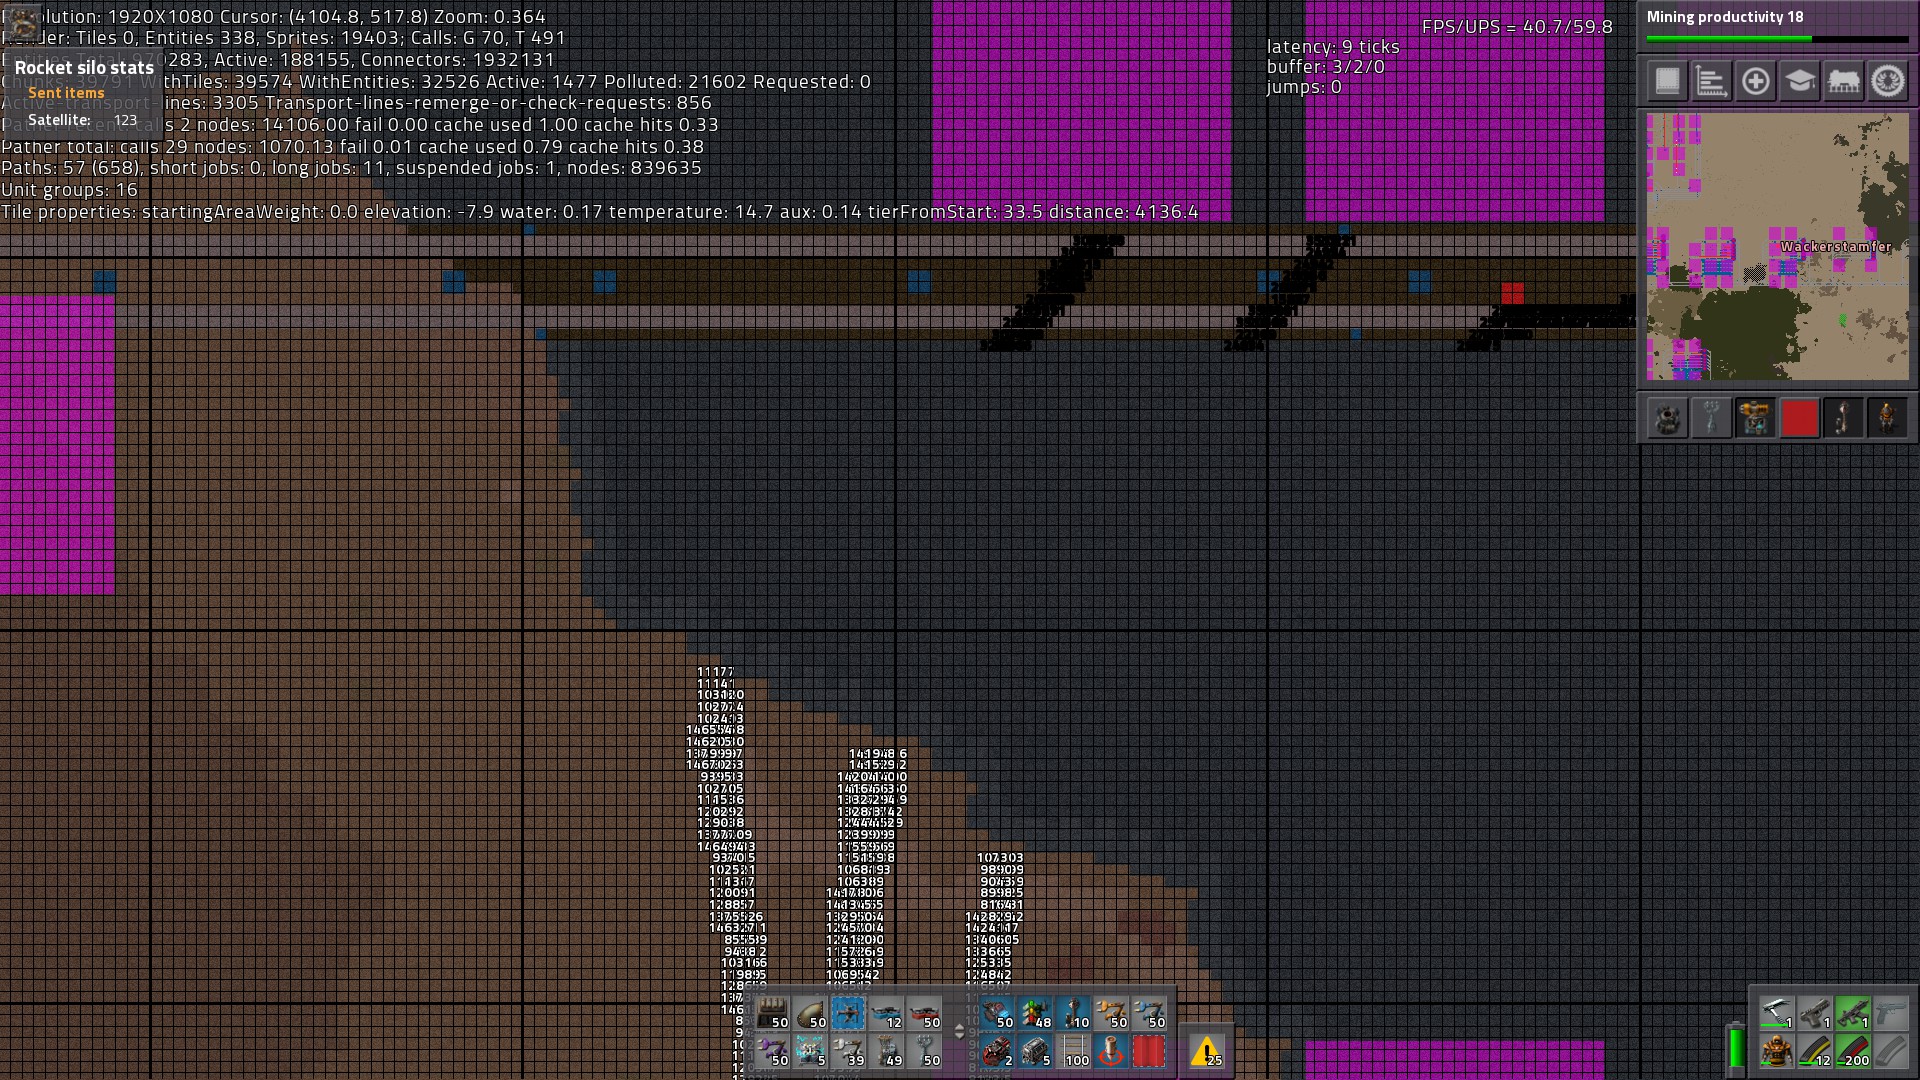This screenshot has width=1920, height=1080.
Task: Select the tall pole shortcut slot under minimap
Action: tap(1843, 418)
